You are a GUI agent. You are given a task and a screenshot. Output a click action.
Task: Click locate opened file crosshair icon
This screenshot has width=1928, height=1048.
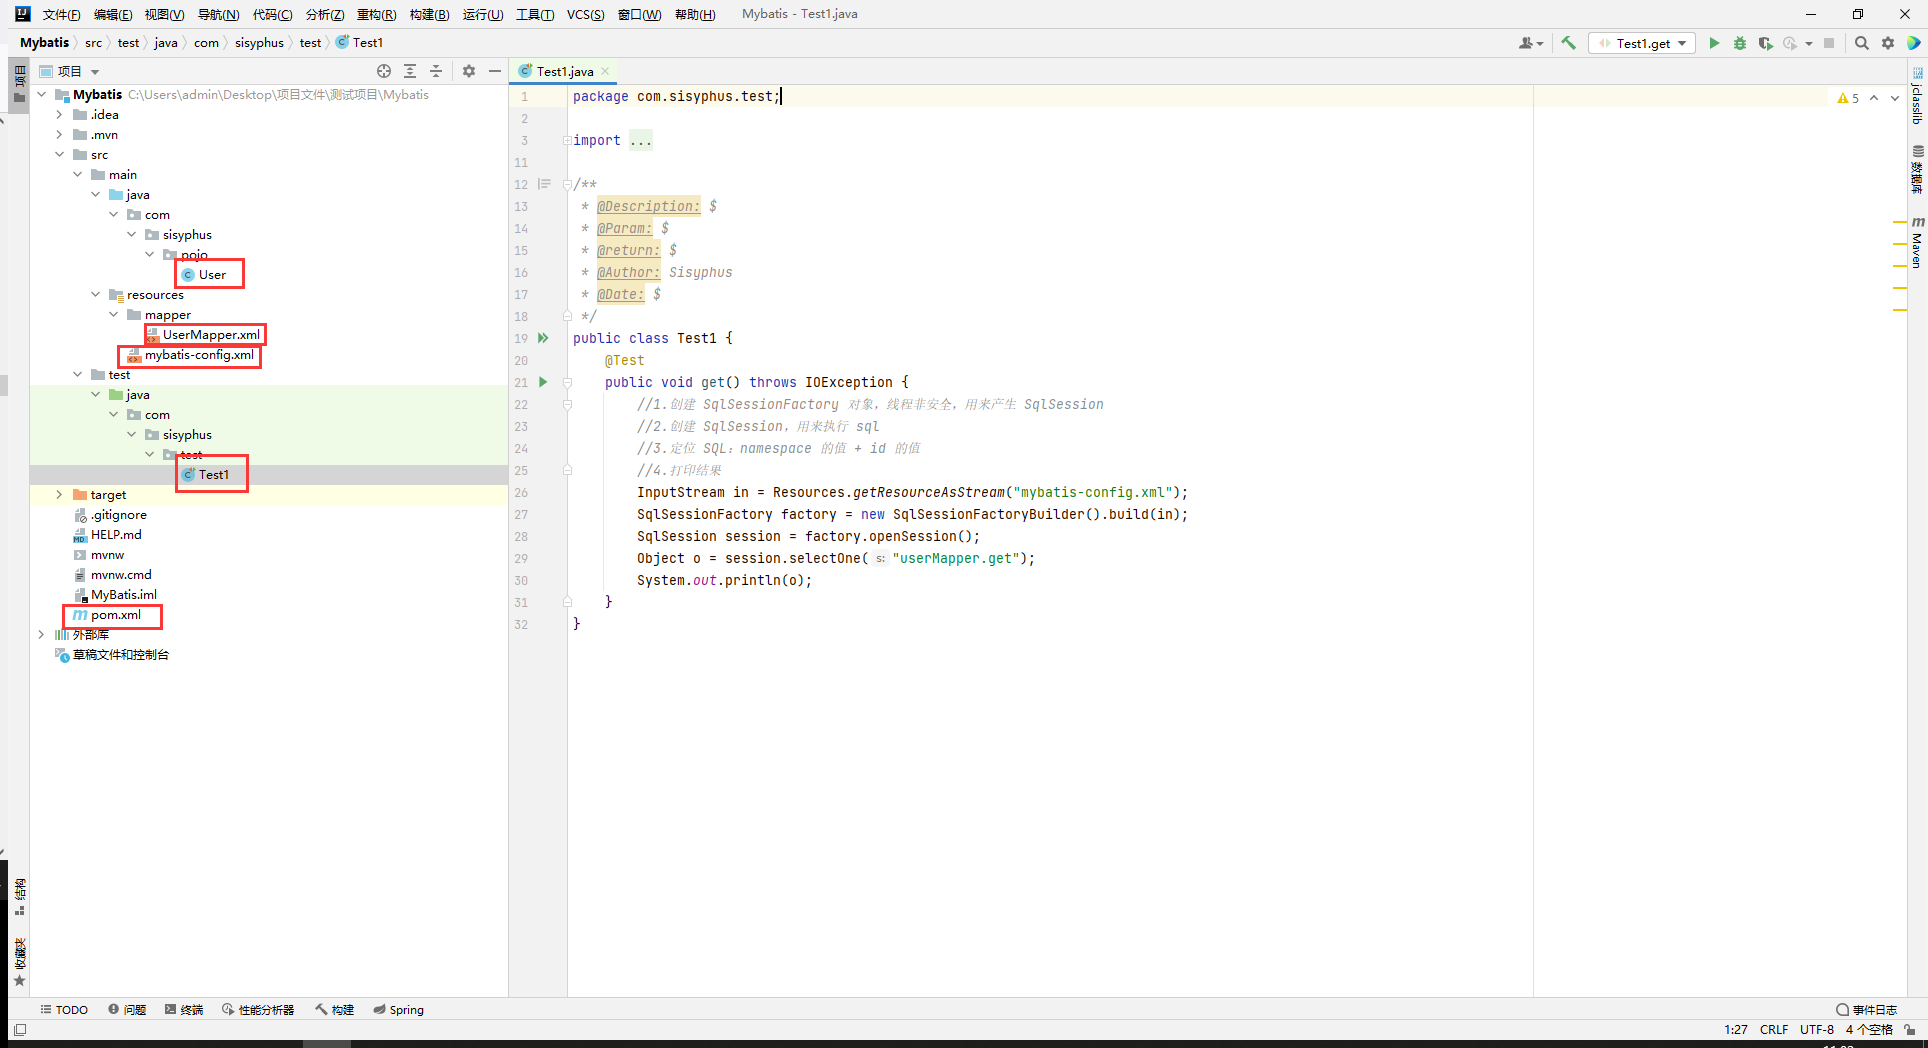tap(384, 71)
